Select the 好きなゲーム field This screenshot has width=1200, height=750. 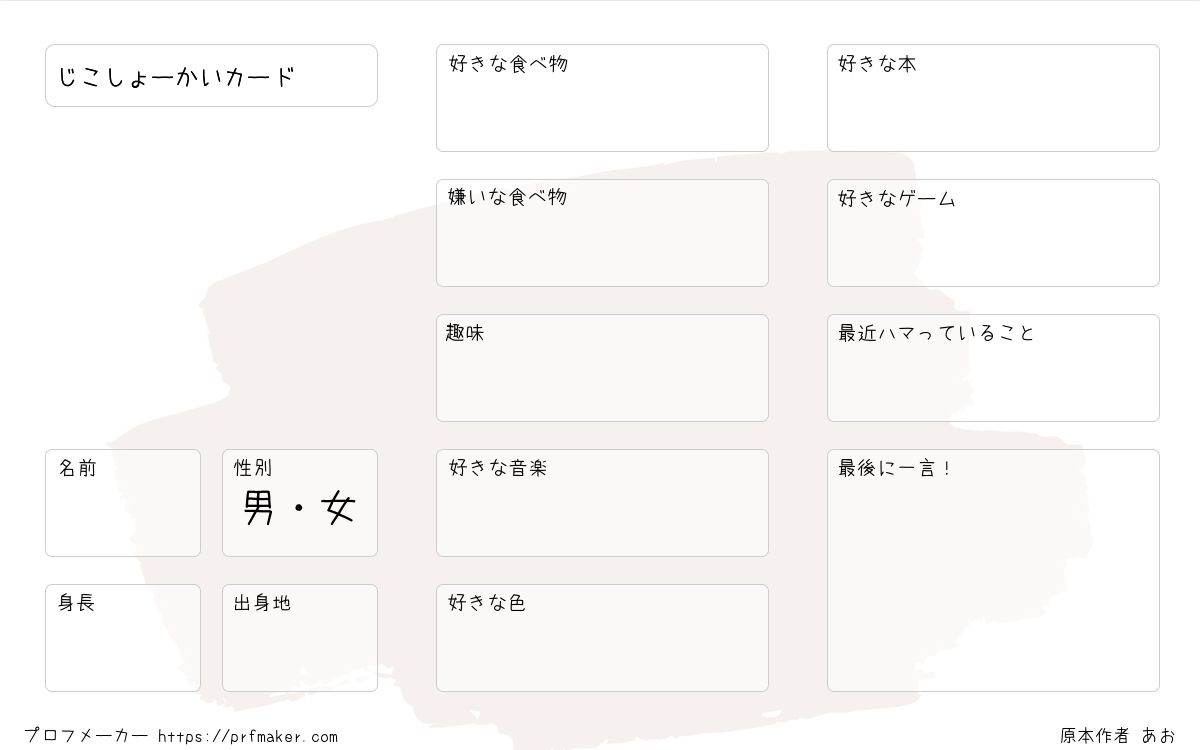point(993,233)
